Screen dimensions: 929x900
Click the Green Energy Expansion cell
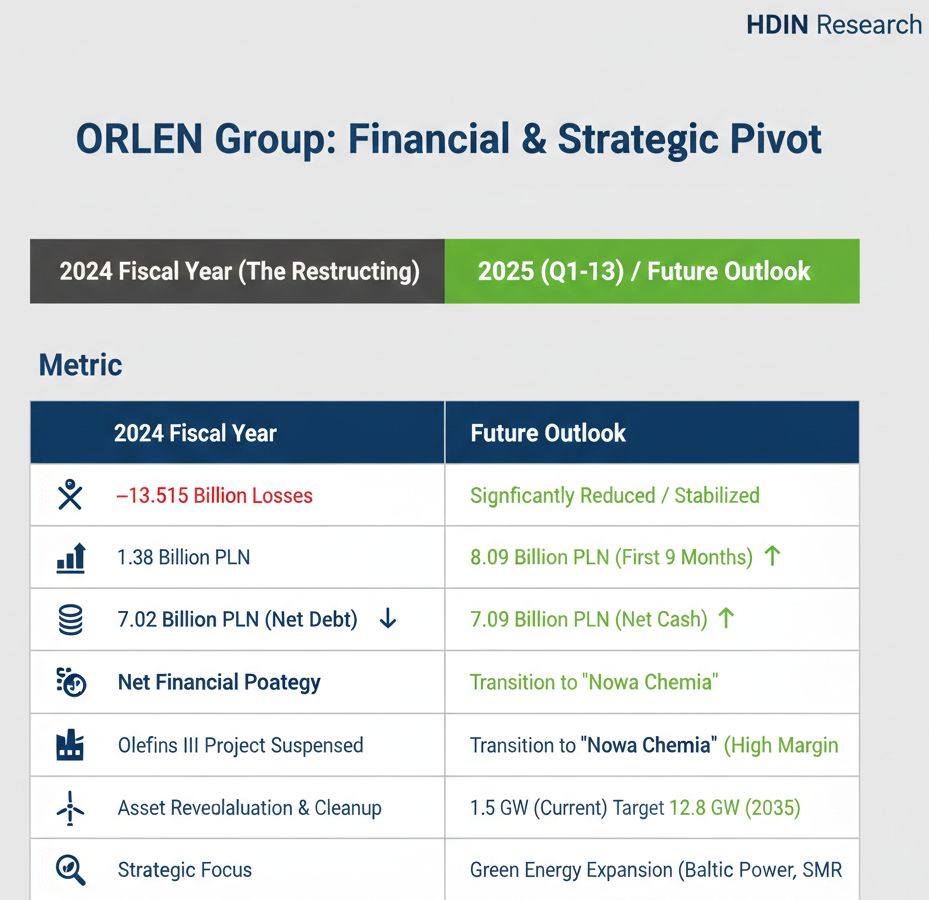(655, 870)
